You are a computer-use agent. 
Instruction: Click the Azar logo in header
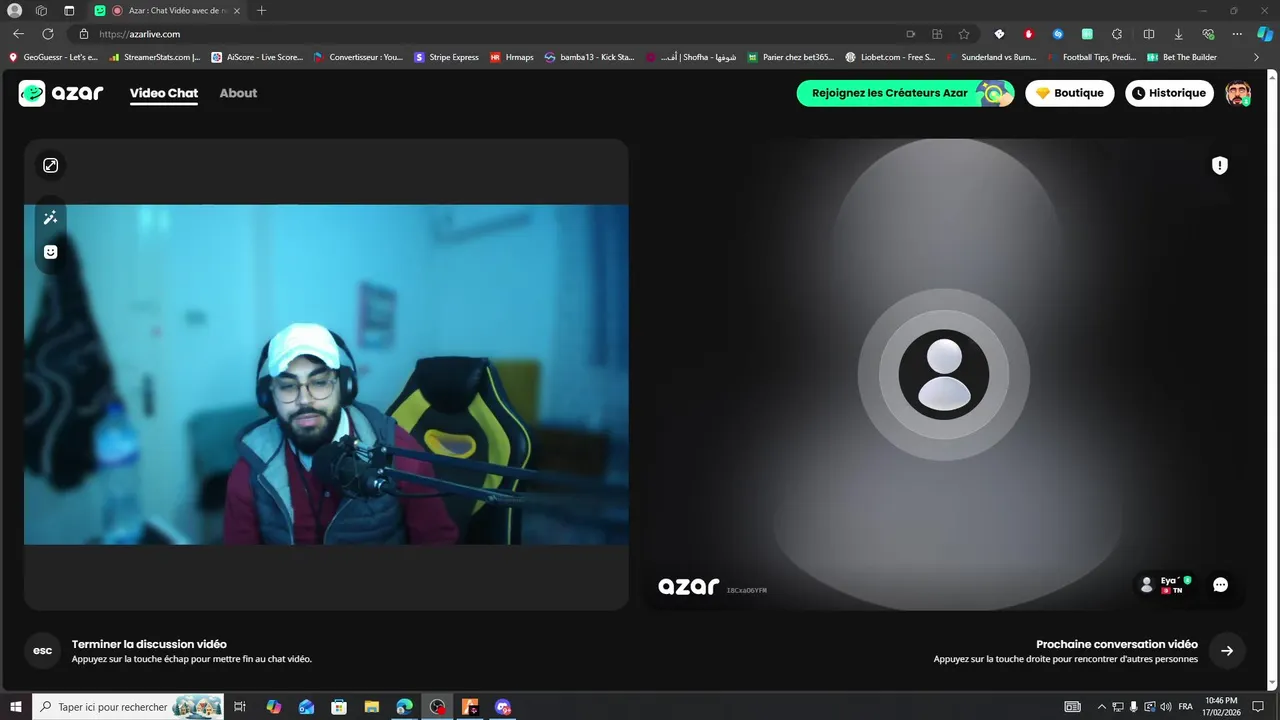click(61, 93)
